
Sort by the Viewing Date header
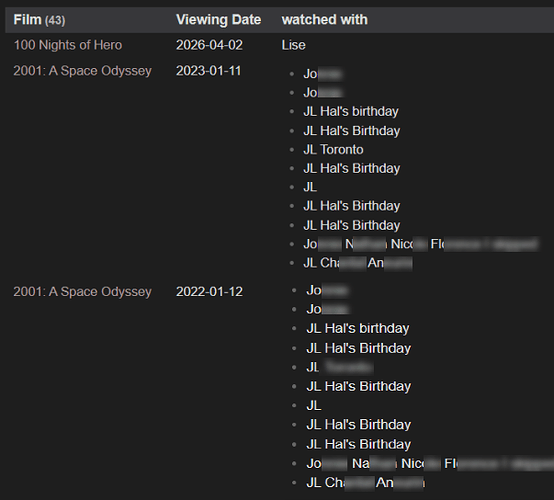[x=219, y=20]
